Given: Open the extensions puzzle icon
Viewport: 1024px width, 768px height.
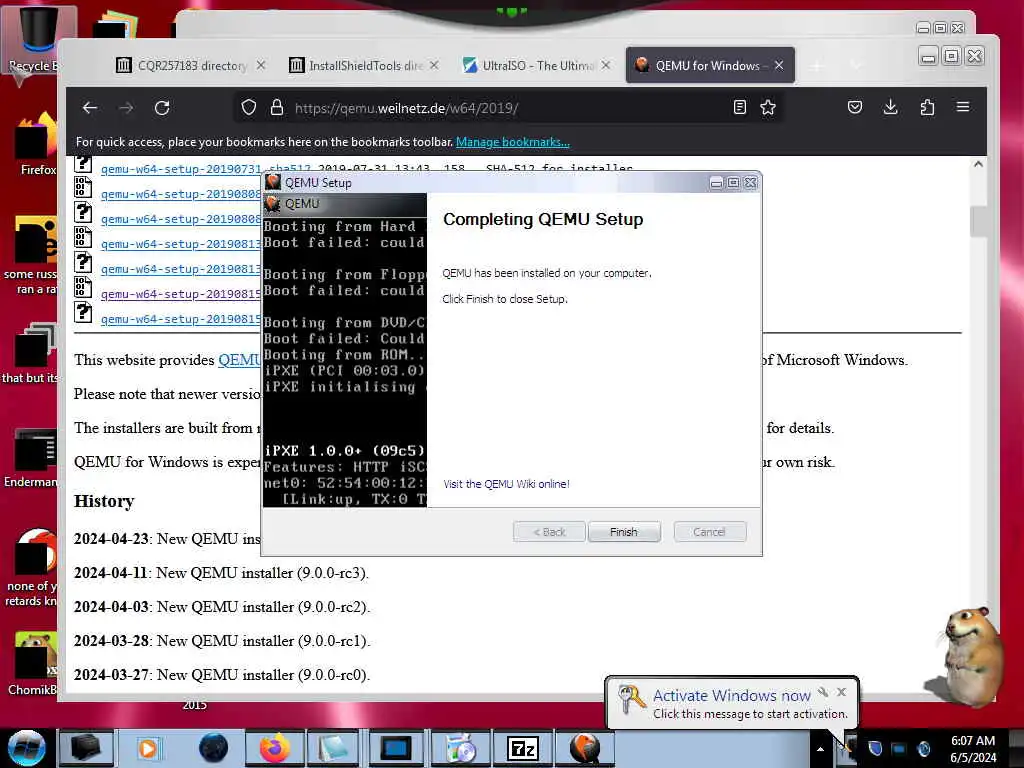Looking at the screenshot, I should pos(927,107).
